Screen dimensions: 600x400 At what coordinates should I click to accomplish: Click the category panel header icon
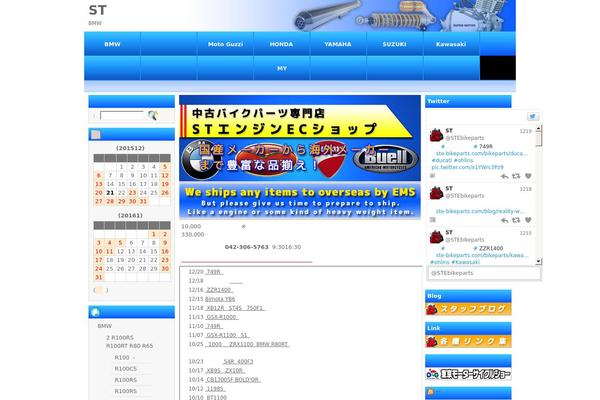pos(96,312)
